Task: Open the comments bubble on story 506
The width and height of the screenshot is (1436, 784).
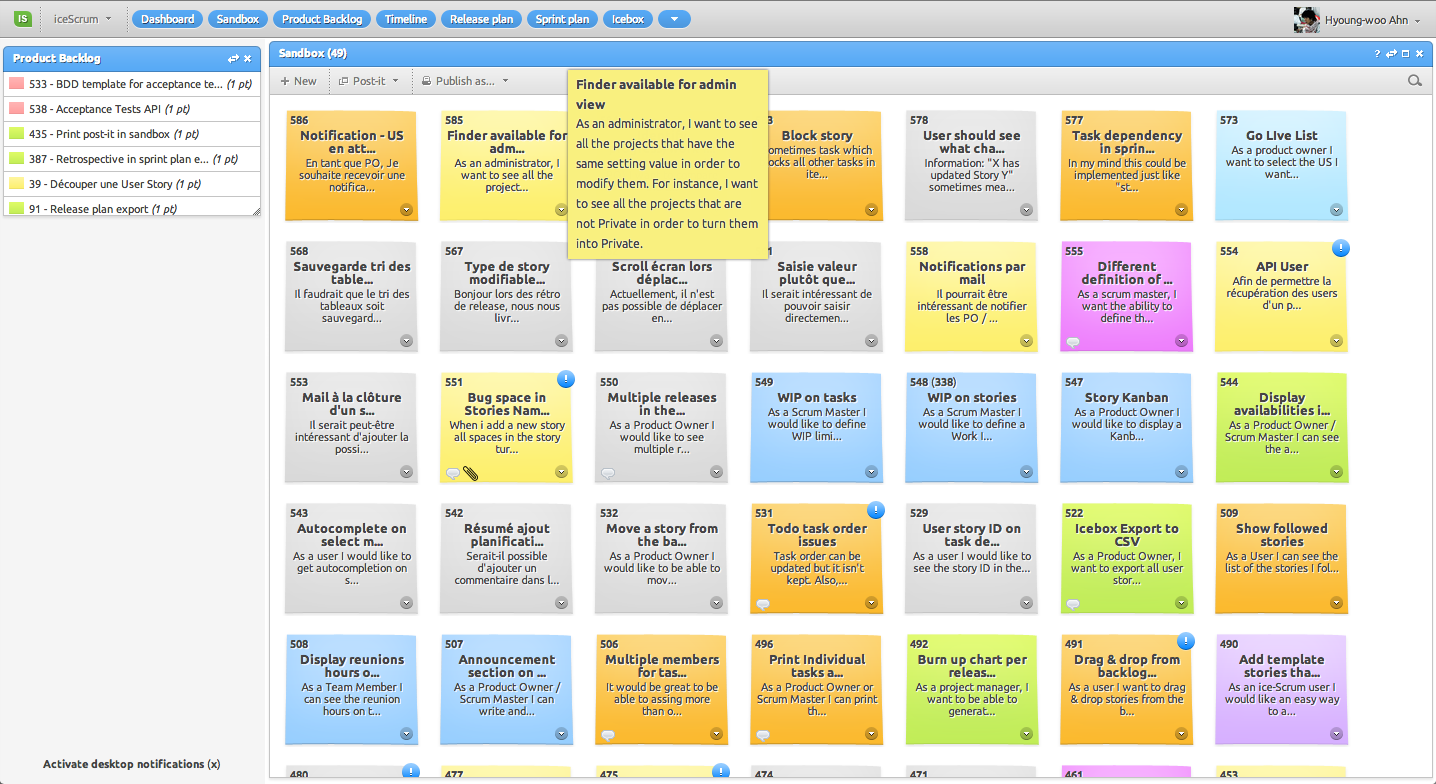Action: (x=608, y=735)
